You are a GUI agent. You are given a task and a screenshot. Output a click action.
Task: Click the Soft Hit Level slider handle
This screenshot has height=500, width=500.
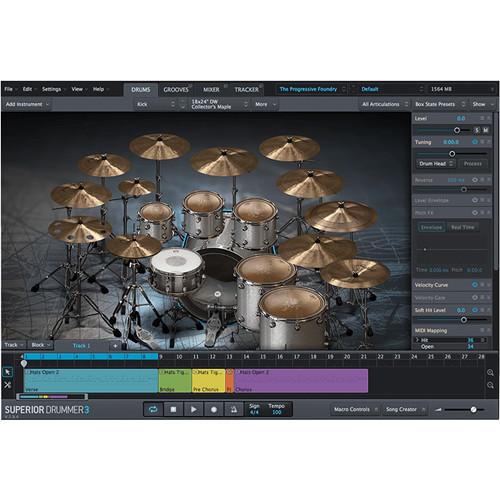[464, 320]
